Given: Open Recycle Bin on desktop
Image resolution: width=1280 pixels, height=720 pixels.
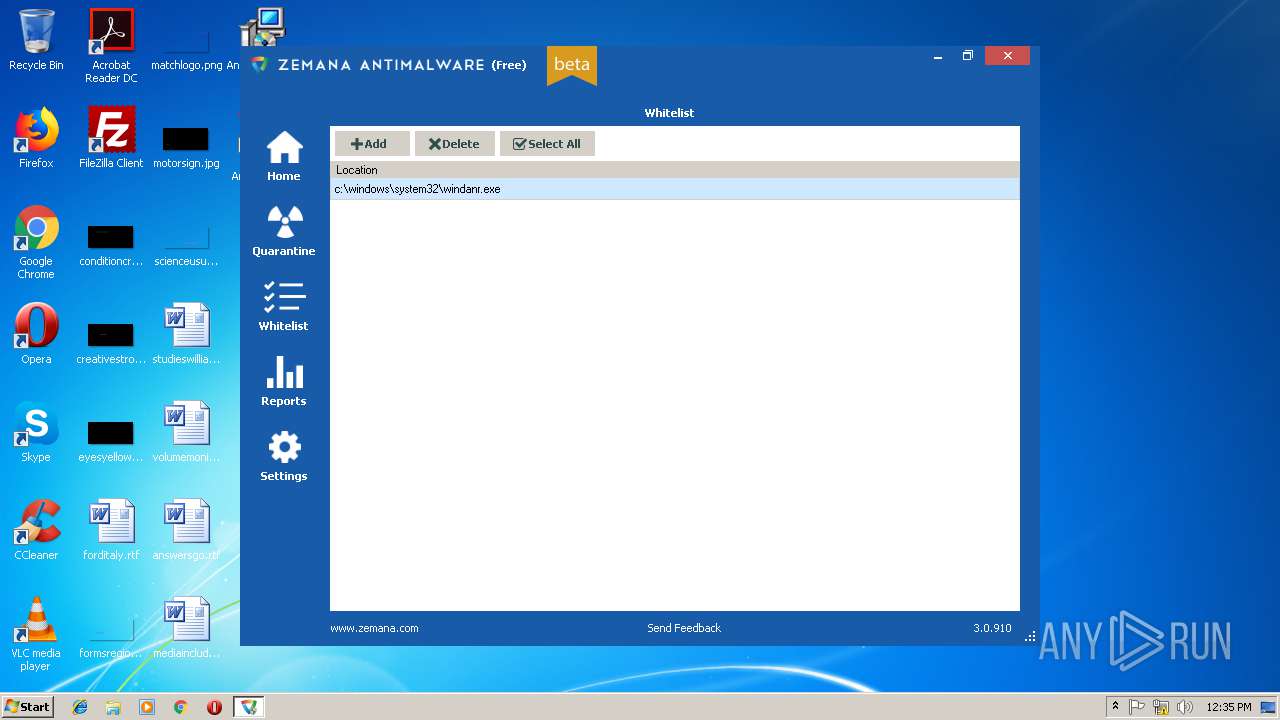Looking at the screenshot, I should pos(36,40).
